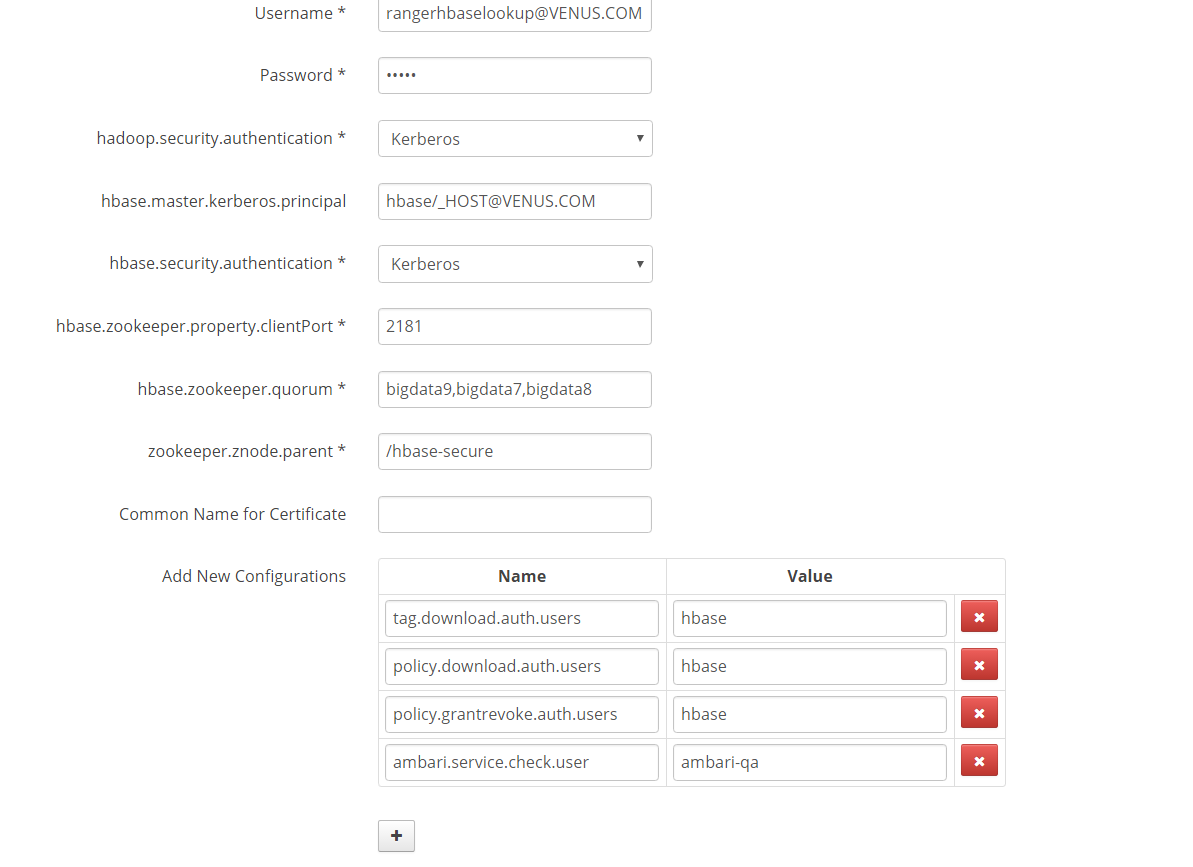1193x867 pixels.
Task: Edit the tag.download.auth.users name field
Action: click(x=521, y=618)
